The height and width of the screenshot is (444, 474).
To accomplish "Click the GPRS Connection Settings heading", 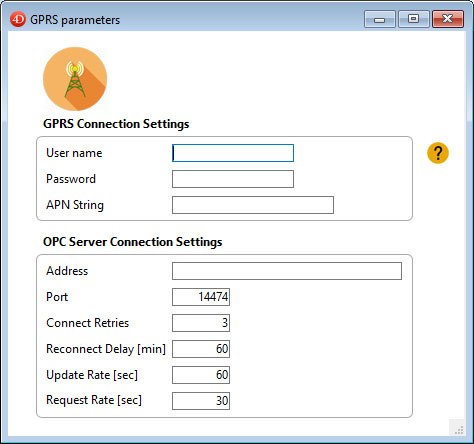I will (116, 124).
